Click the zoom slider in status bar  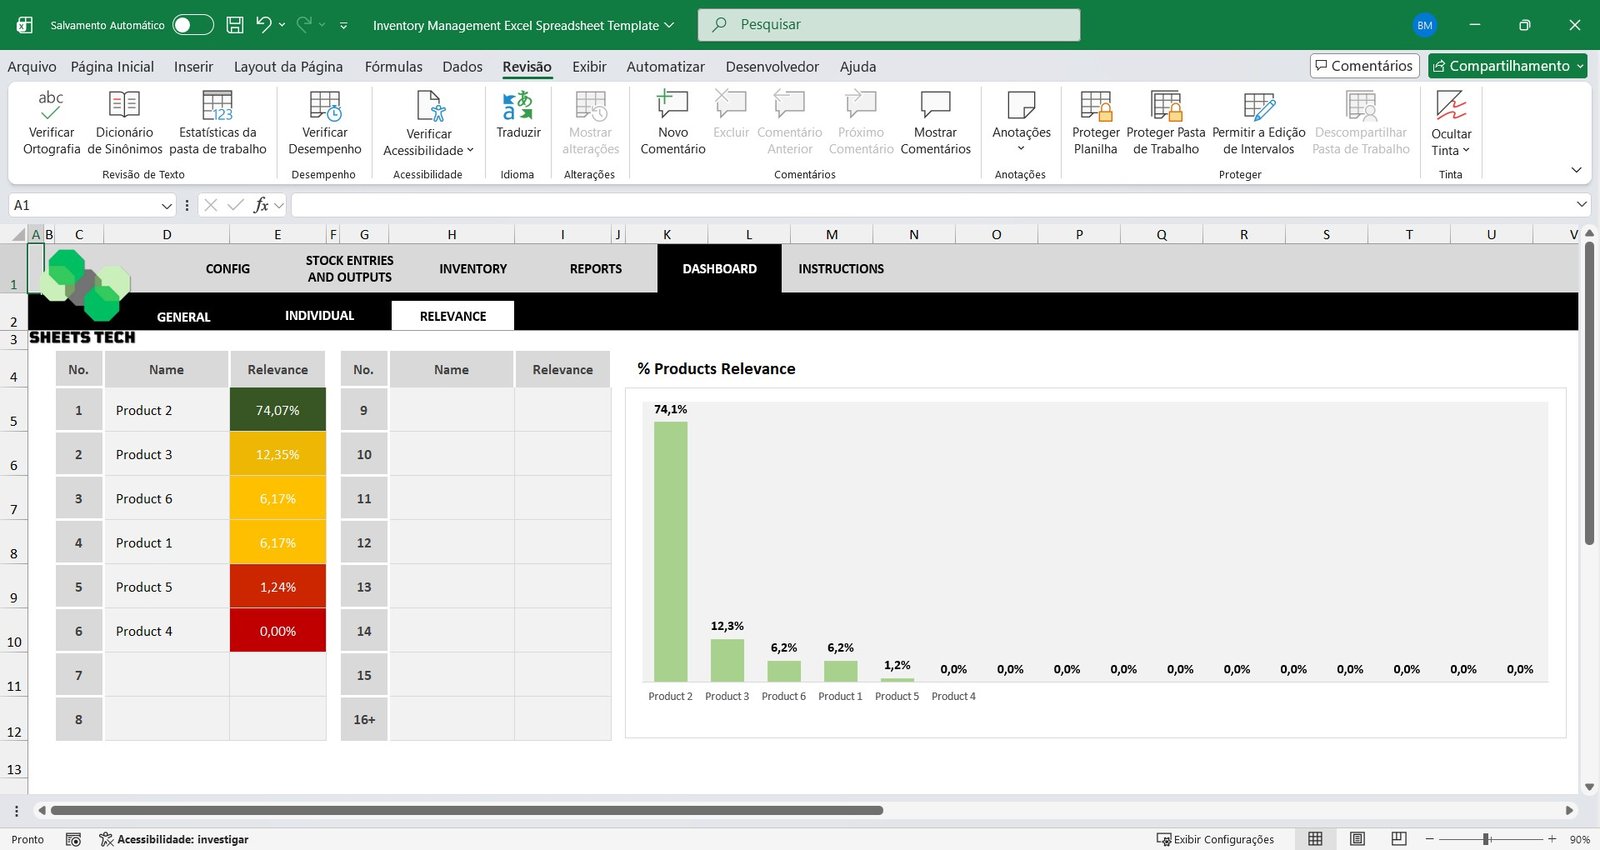pos(1487,839)
